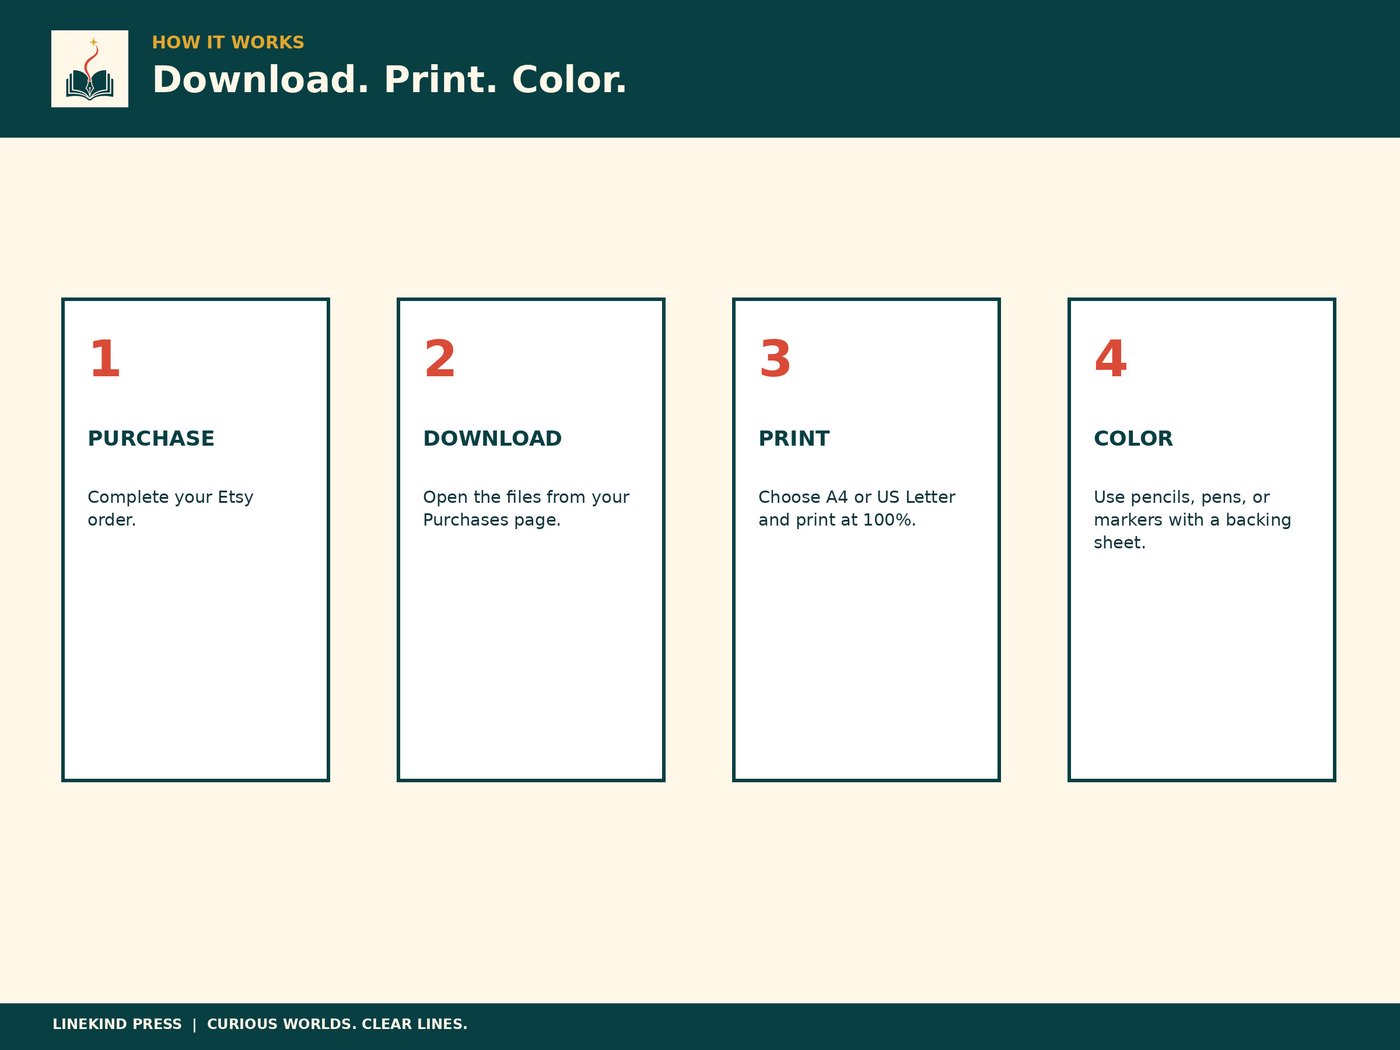The width and height of the screenshot is (1400, 1050).
Task: Click the HOW IT WORKS label
Action: click(x=228, y=42)
